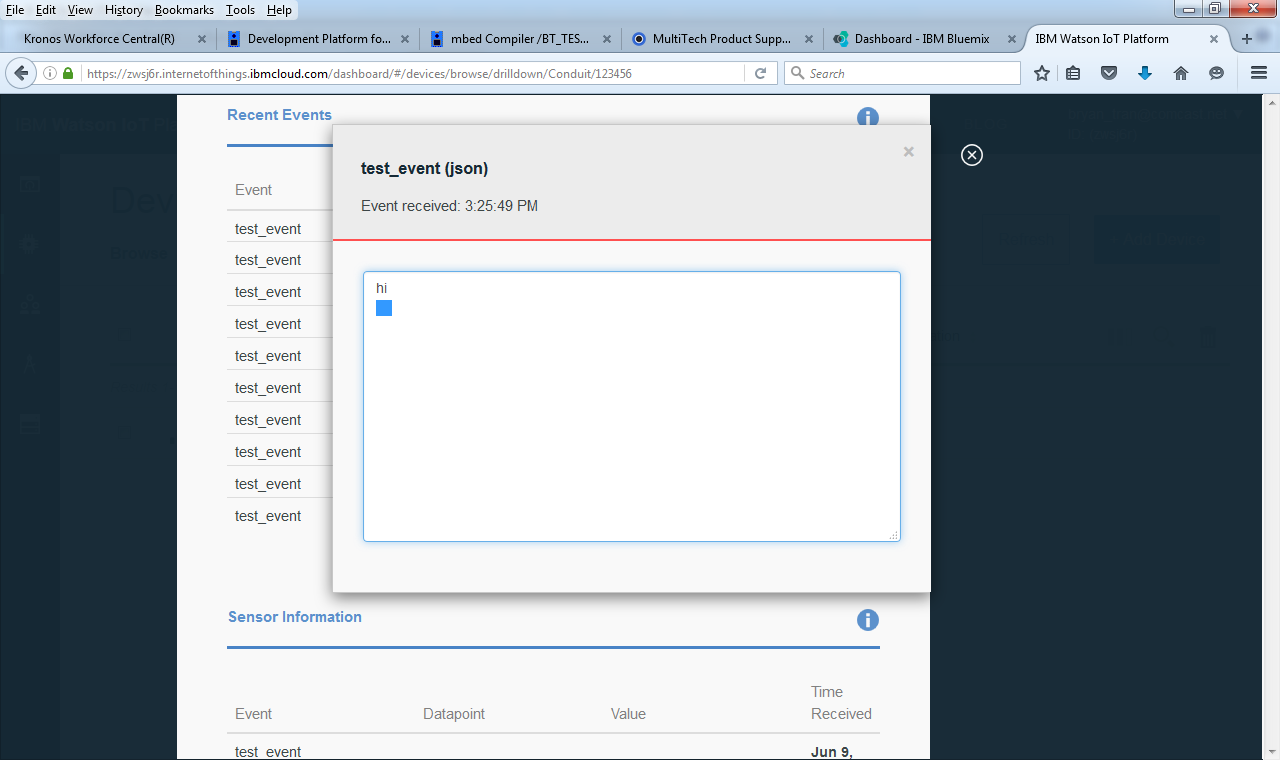The height and width of the screenshot is (760, 1280).
Task: Select the first test_event row in Recent Events
Action: 268,229
